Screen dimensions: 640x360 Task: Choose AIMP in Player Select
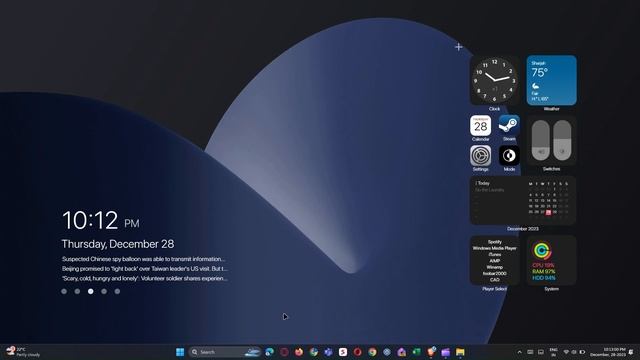pyautogui.click(x=495, y=261)
